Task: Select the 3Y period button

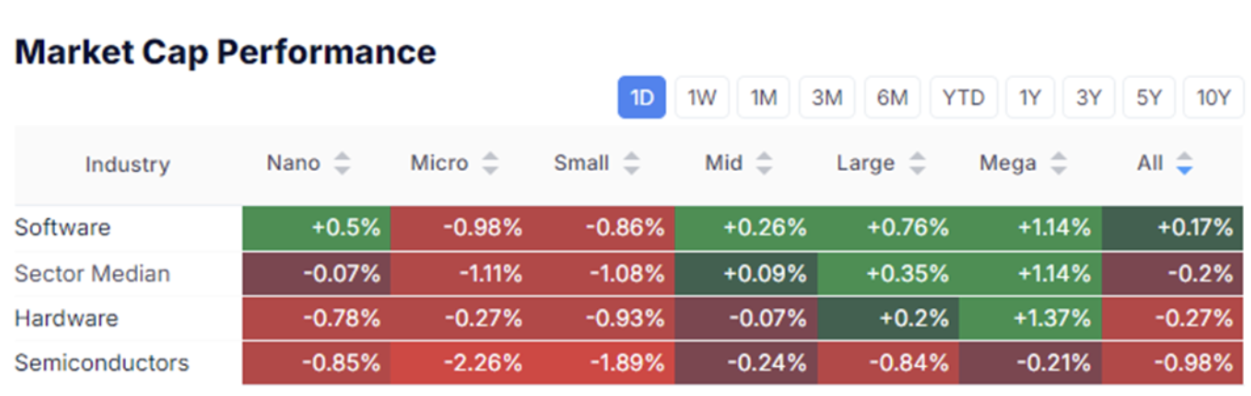Action: (1088, 98)
